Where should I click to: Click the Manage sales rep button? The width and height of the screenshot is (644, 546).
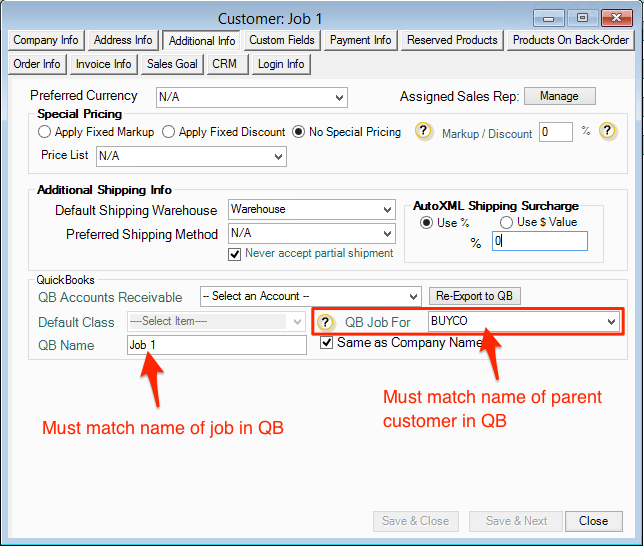click(559, 96)
